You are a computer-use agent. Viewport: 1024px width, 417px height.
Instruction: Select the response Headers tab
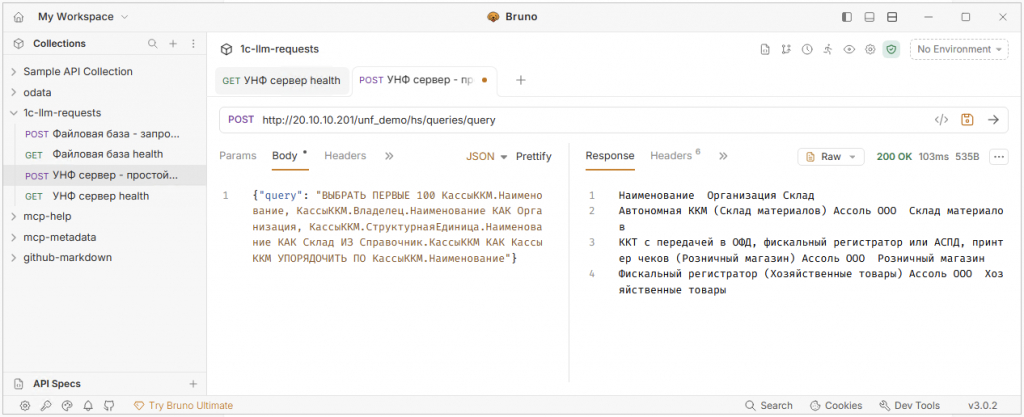[x=671, y=156]
